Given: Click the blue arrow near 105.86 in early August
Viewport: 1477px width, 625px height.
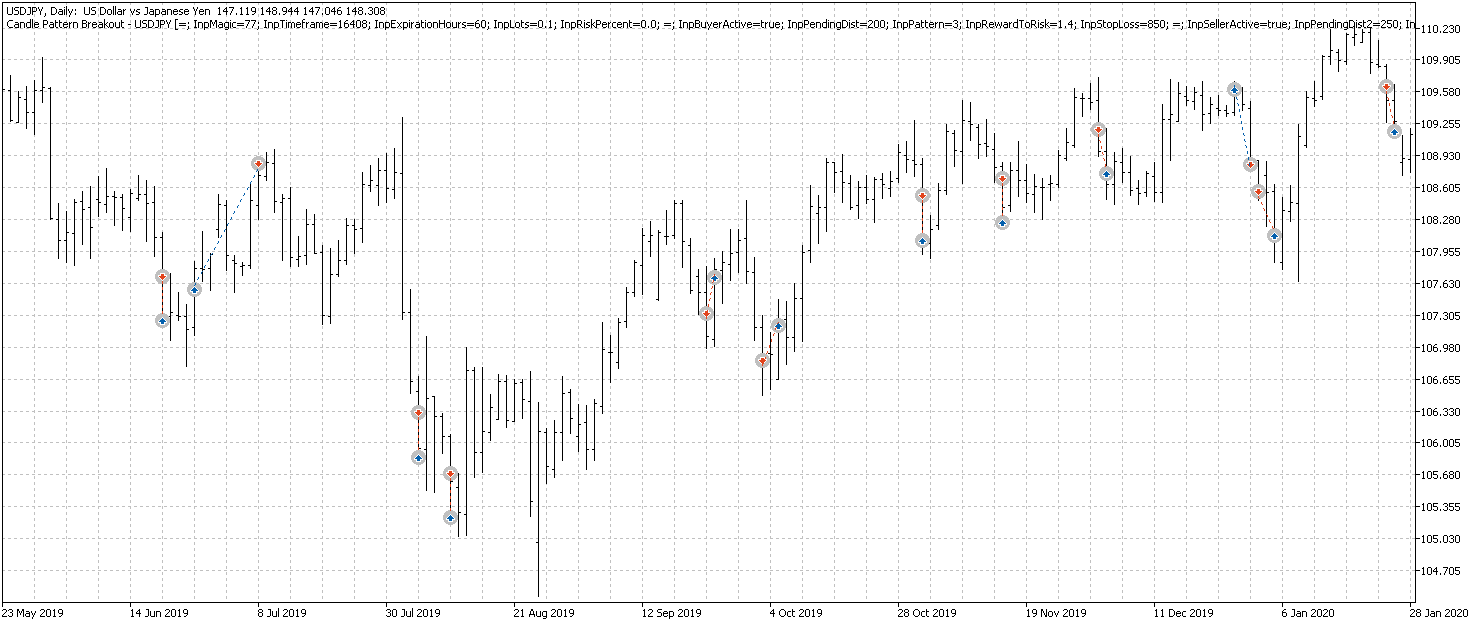Looking at the screenshot, I should coord(418,457).
